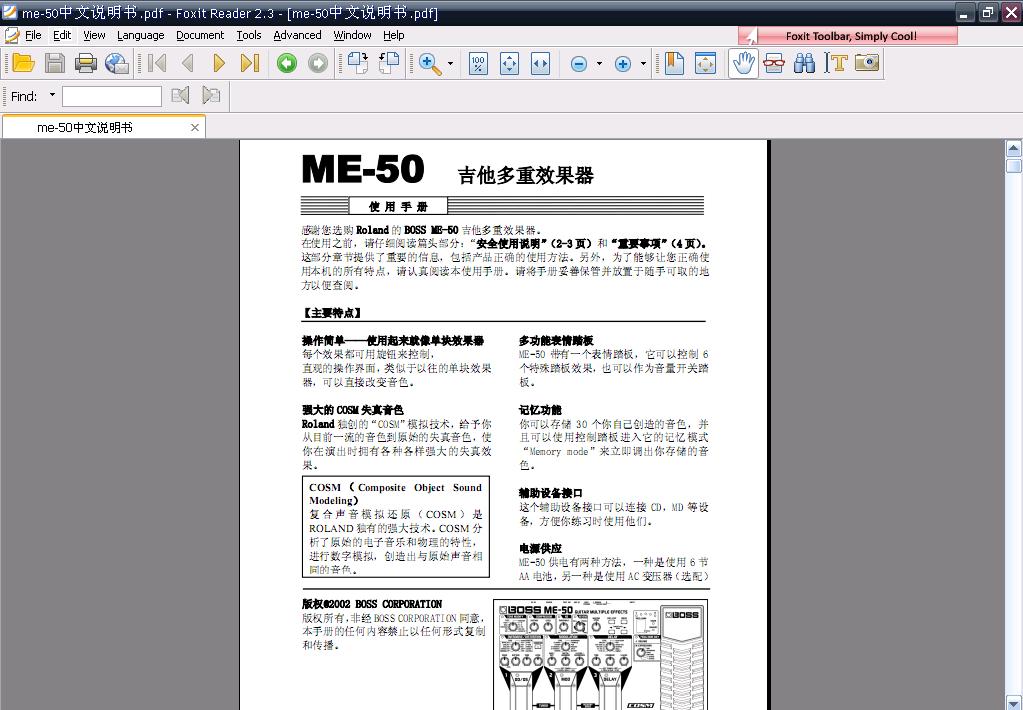Go to the next page

tap(219, 63)
